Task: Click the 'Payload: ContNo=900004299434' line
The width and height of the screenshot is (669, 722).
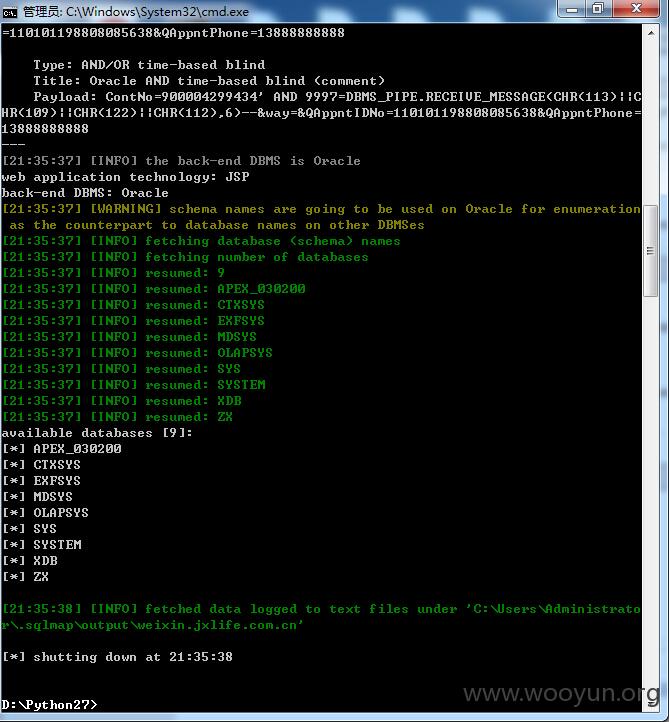Action: (321, 113)
